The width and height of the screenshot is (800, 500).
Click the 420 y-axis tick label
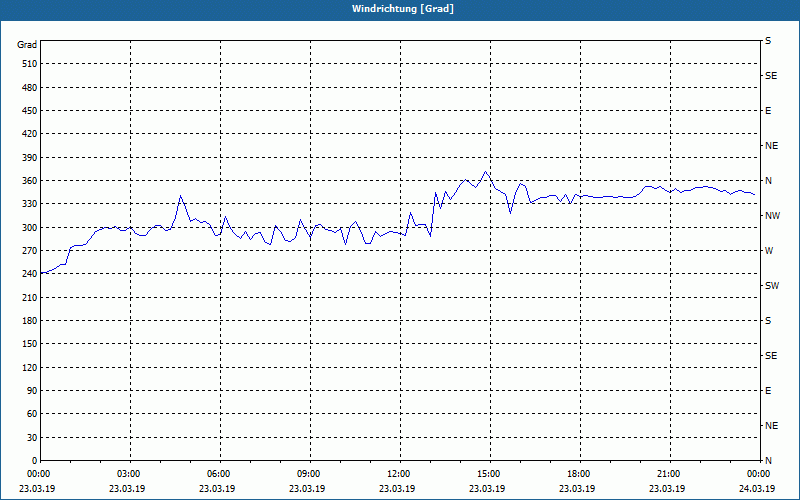pos(30,134)
